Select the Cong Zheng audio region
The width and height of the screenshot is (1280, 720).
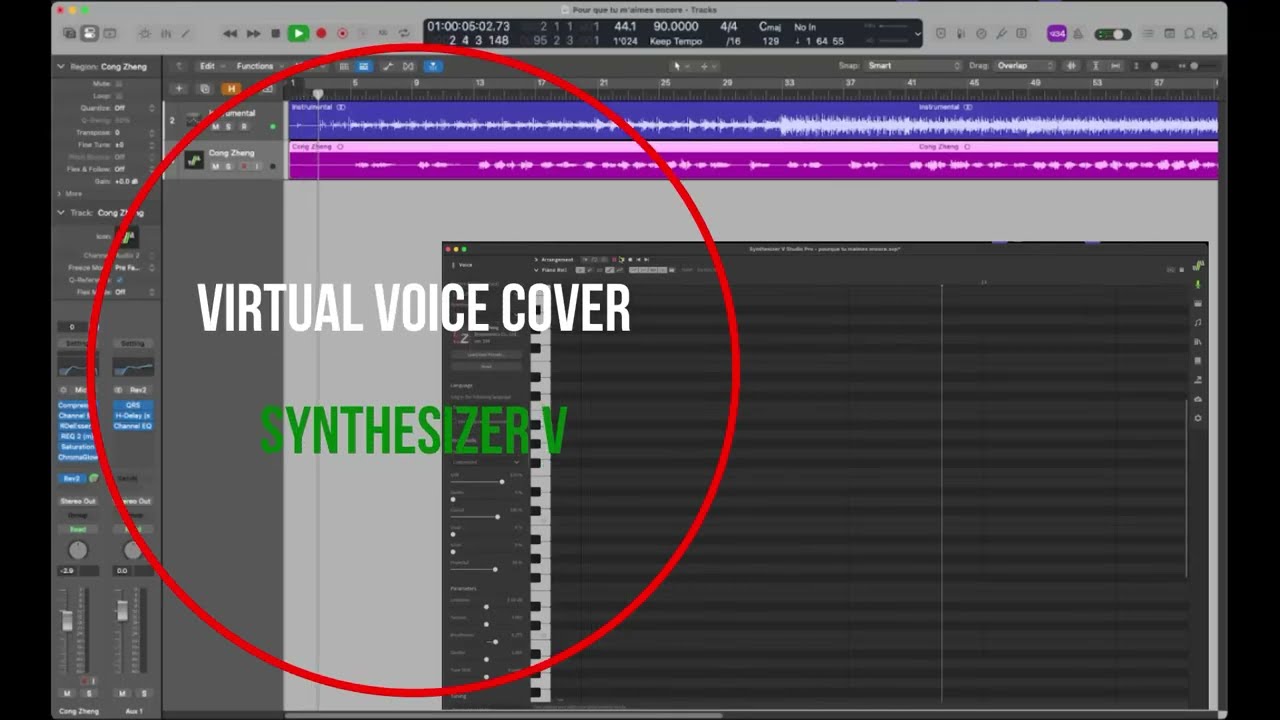tap(753, 160)
